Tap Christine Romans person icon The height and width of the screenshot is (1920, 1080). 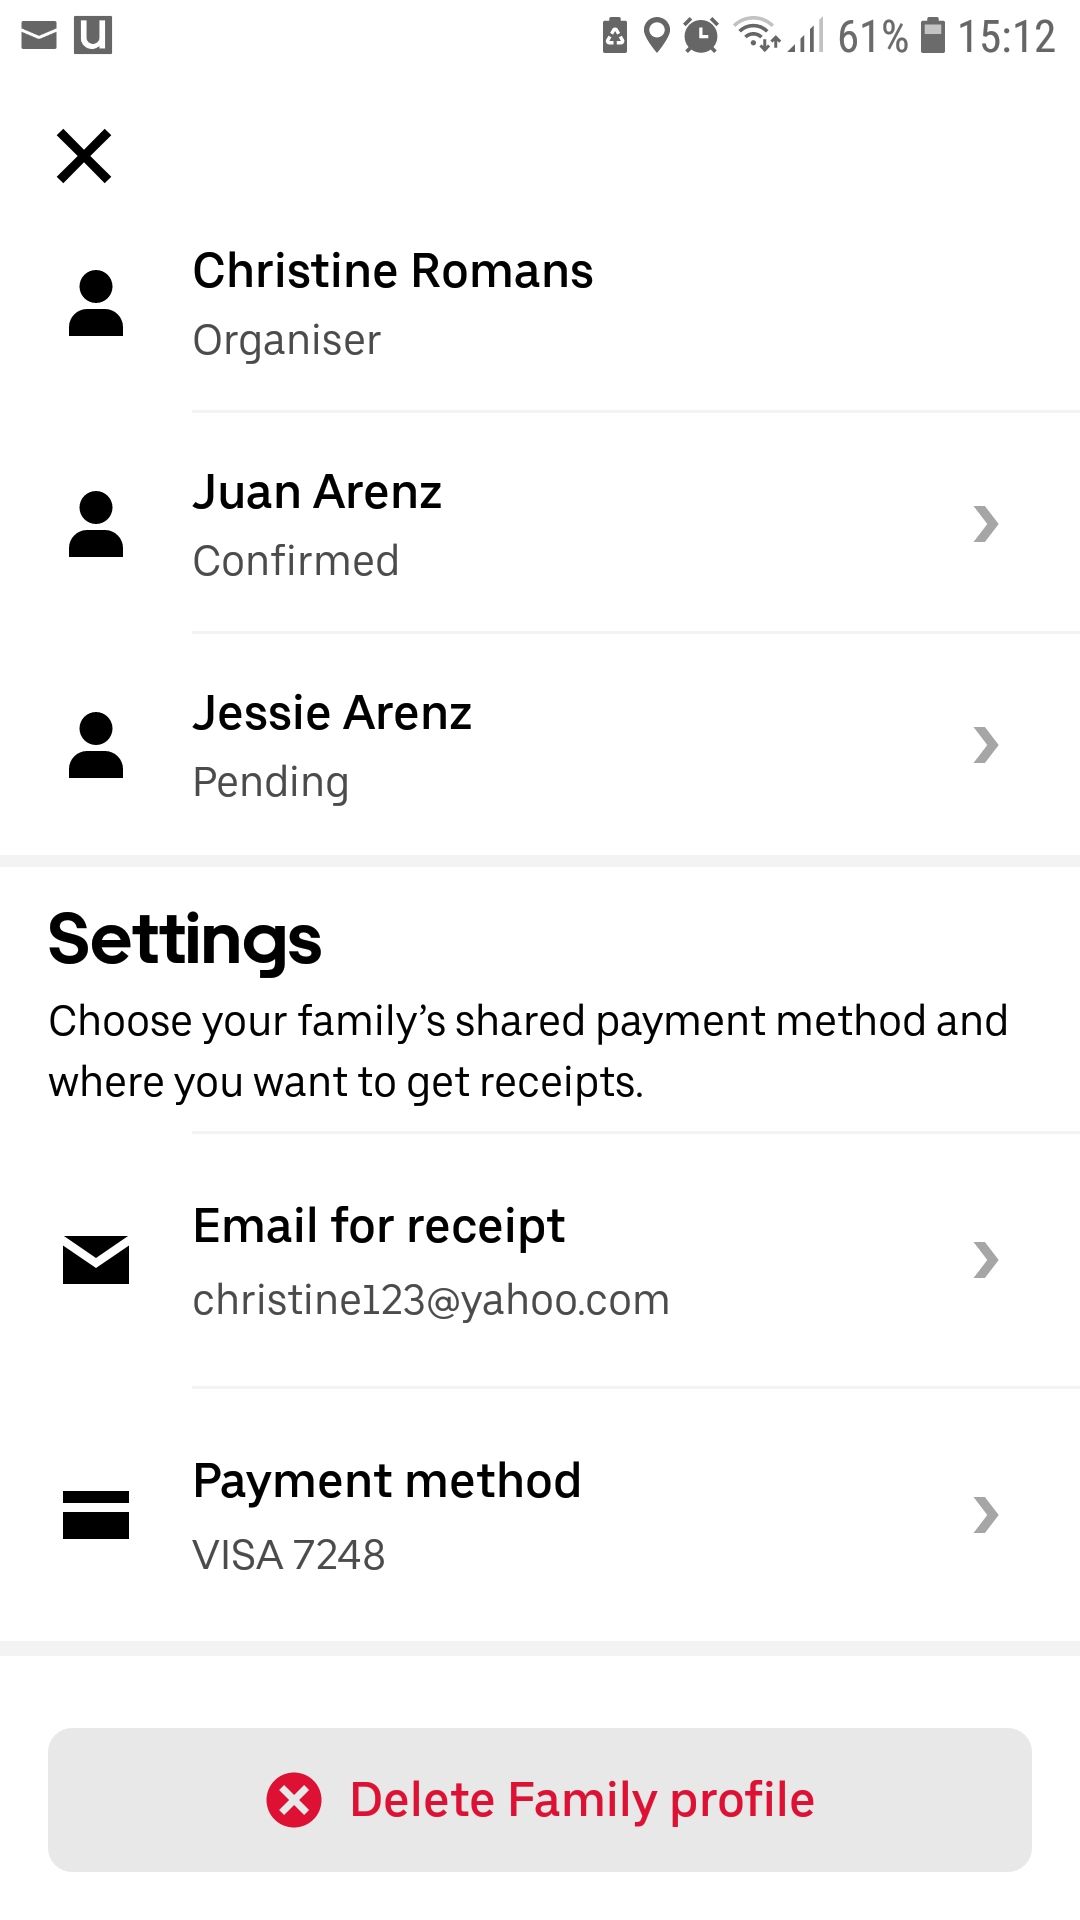click(96, 303)
